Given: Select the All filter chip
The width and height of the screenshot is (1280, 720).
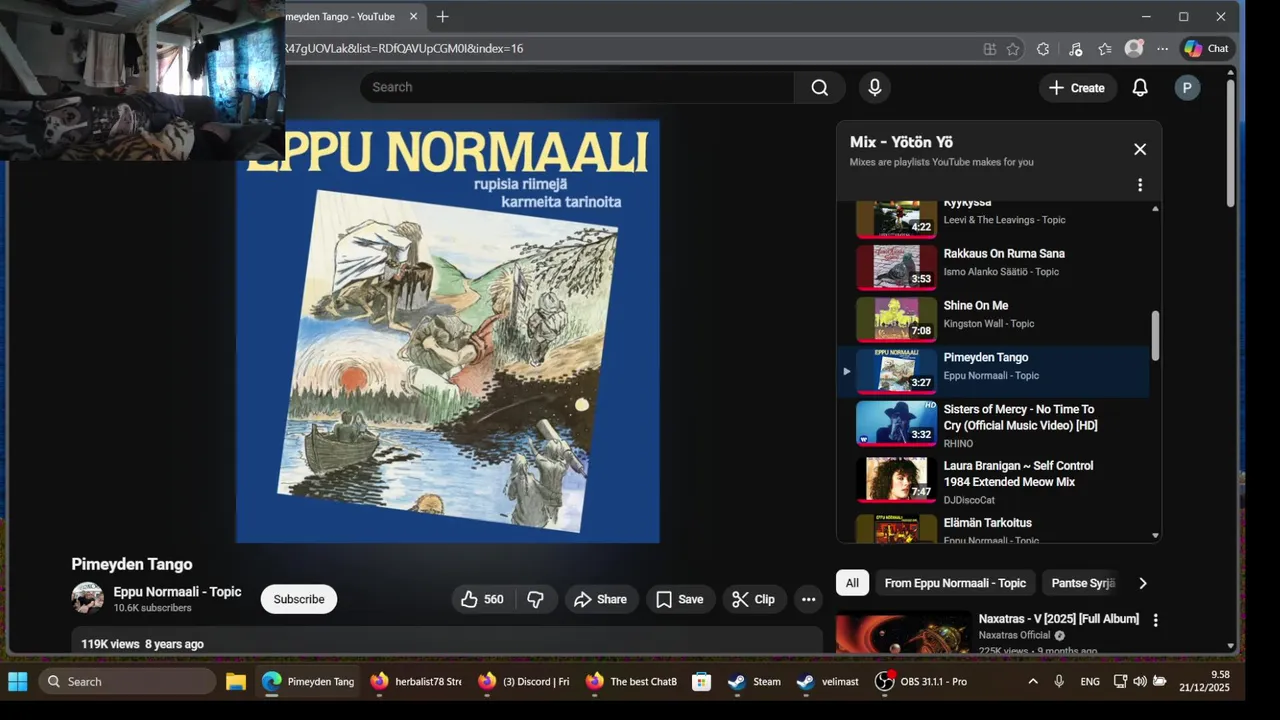Looking at the screenshot, I should click(852, 583).
